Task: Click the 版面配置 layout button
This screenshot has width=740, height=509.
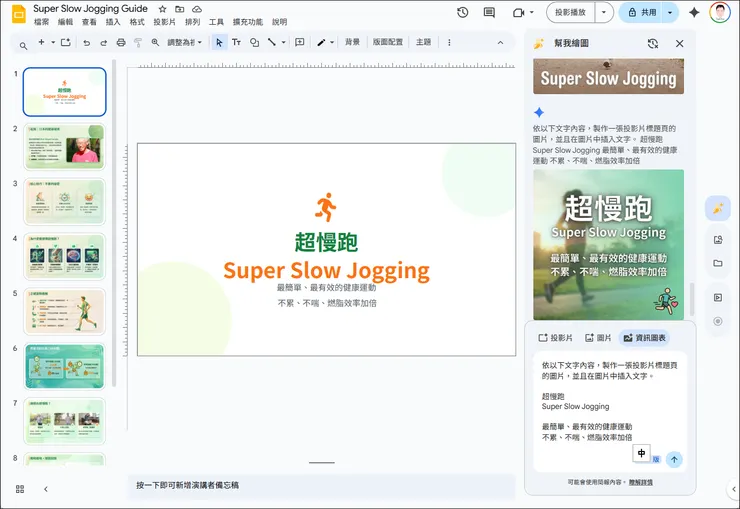Action: tap(388, 42)
